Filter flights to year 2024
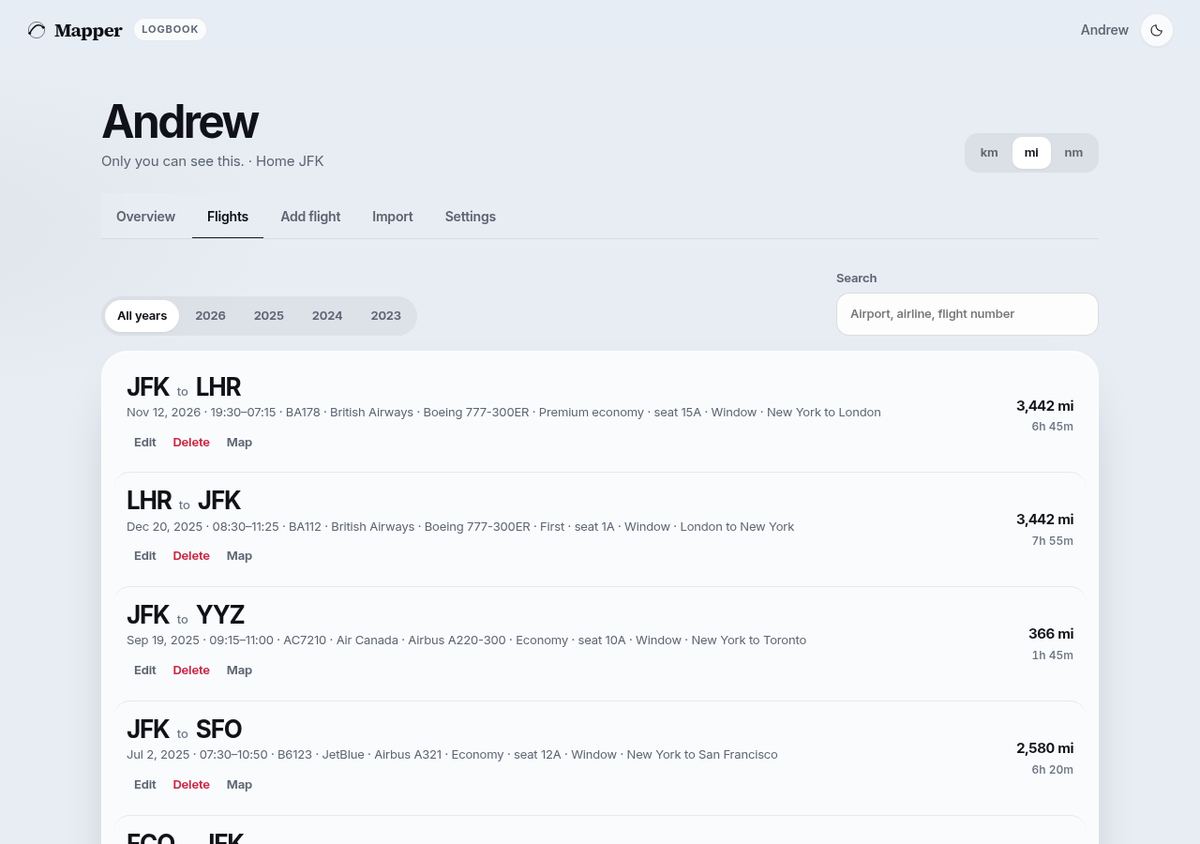The image size is (1200, 844). pyautogui.click(x=327, y=316)
